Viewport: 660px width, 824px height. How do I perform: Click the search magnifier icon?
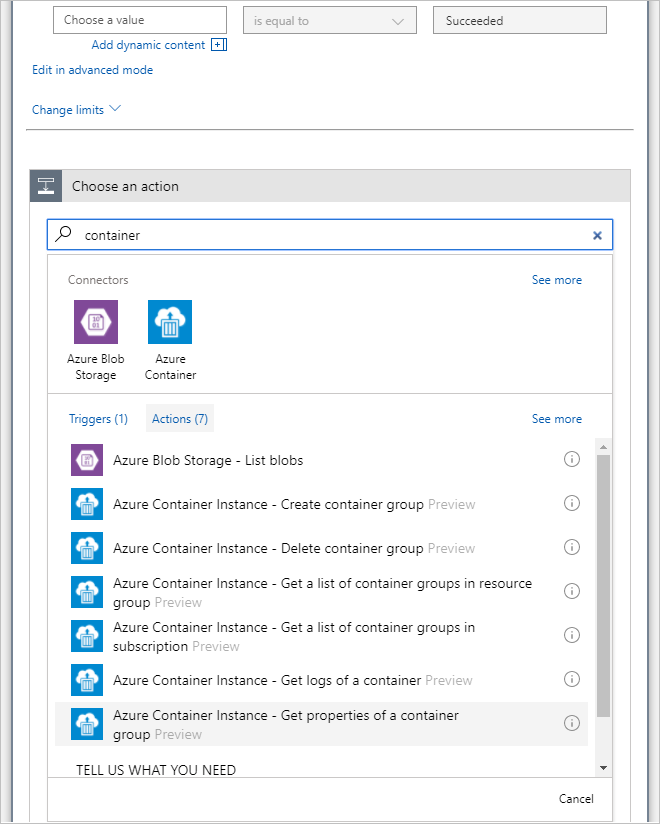point(64,234)
